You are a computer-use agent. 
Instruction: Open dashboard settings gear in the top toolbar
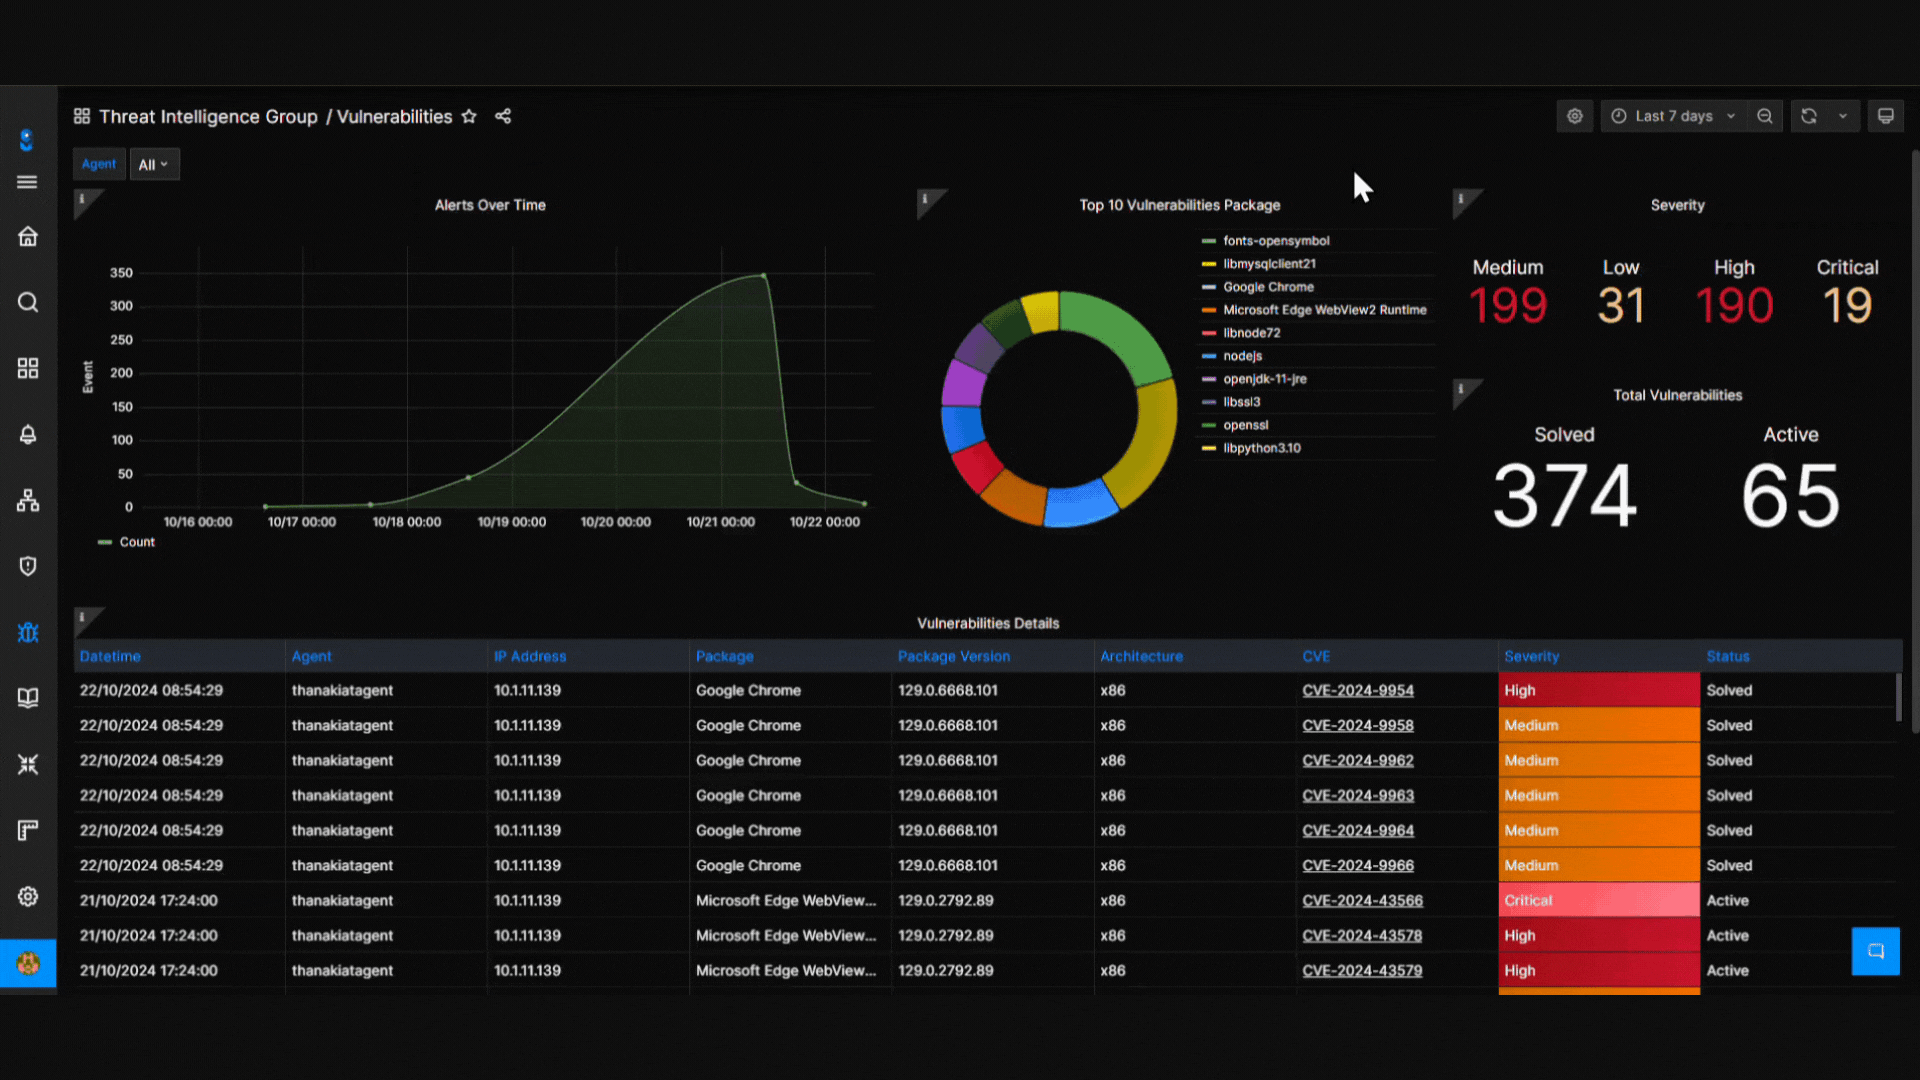point(1575,116)
